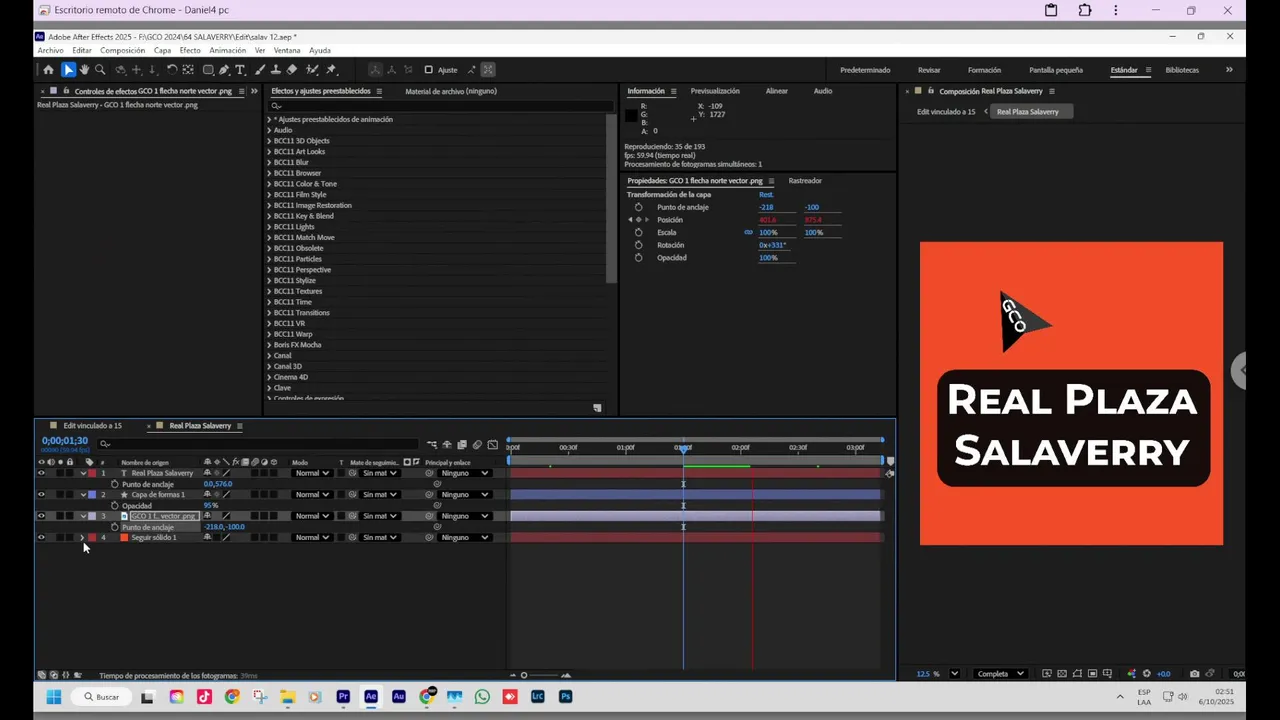Toggle the shy switch for layer 3

point(207,516)
